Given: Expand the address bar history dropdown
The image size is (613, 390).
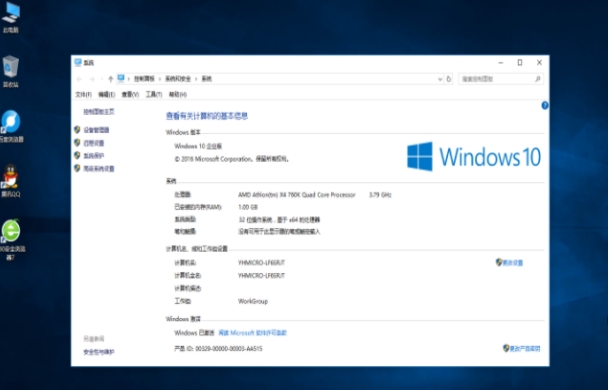Looking at the screenshot, I should coord(440,79).
